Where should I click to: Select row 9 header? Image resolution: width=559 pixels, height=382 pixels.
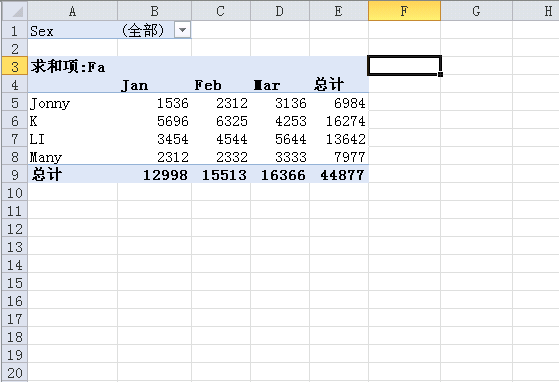(x=15, y=174)
